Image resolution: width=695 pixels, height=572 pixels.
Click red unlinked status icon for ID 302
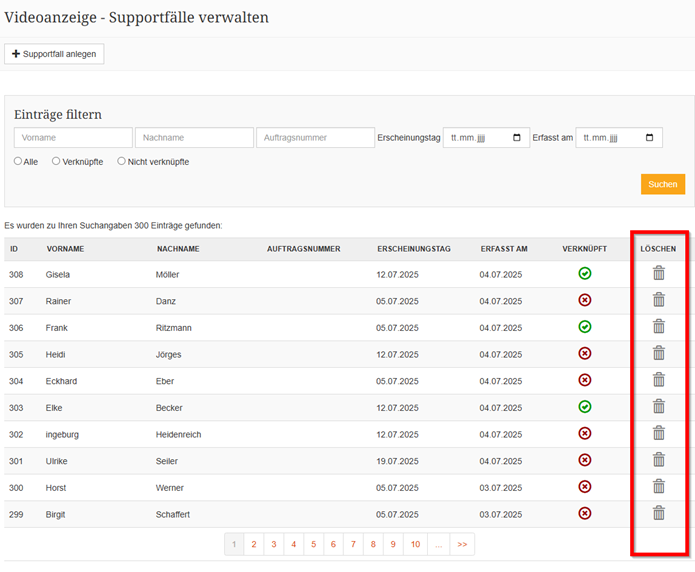[585, 433]
